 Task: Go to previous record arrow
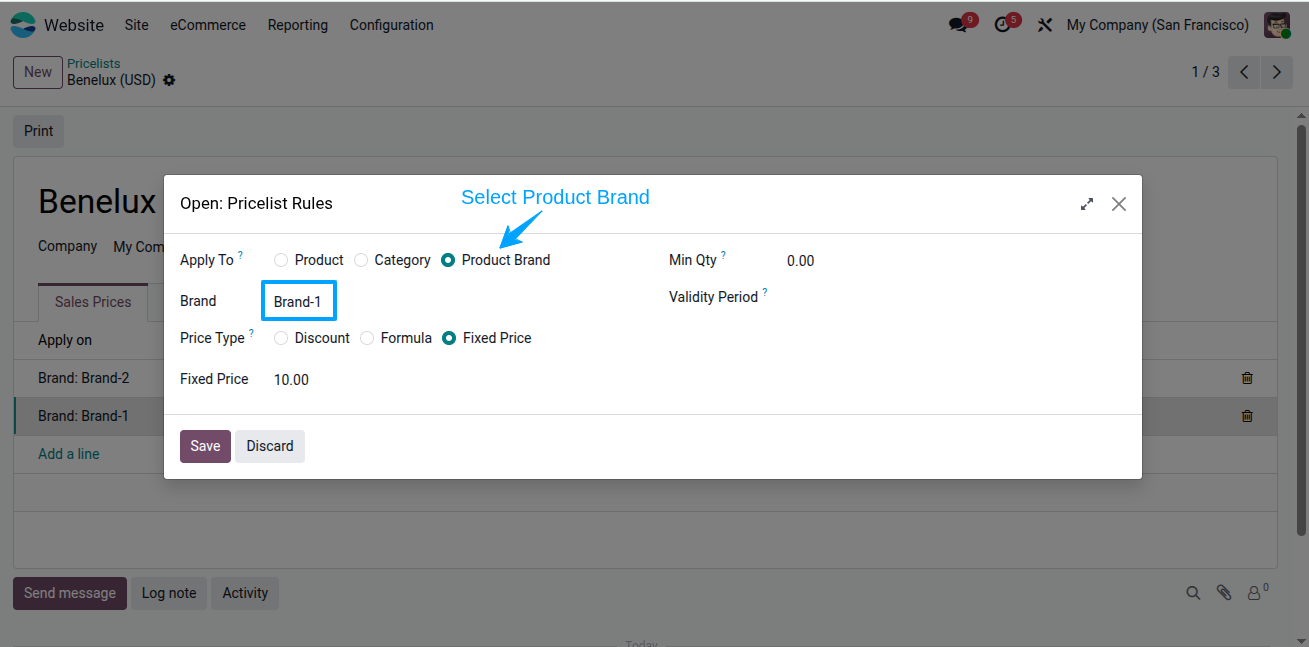click(1244, 72)
